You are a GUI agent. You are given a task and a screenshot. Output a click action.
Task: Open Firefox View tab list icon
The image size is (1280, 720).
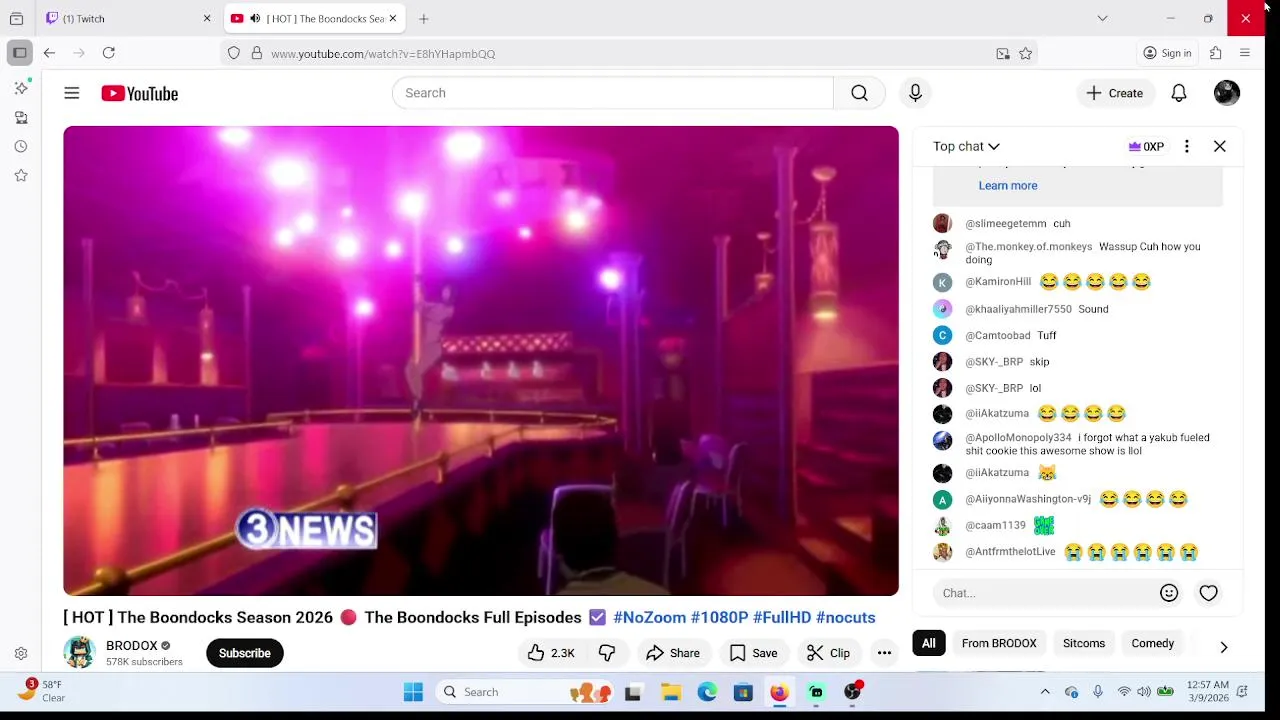(16, 18)
